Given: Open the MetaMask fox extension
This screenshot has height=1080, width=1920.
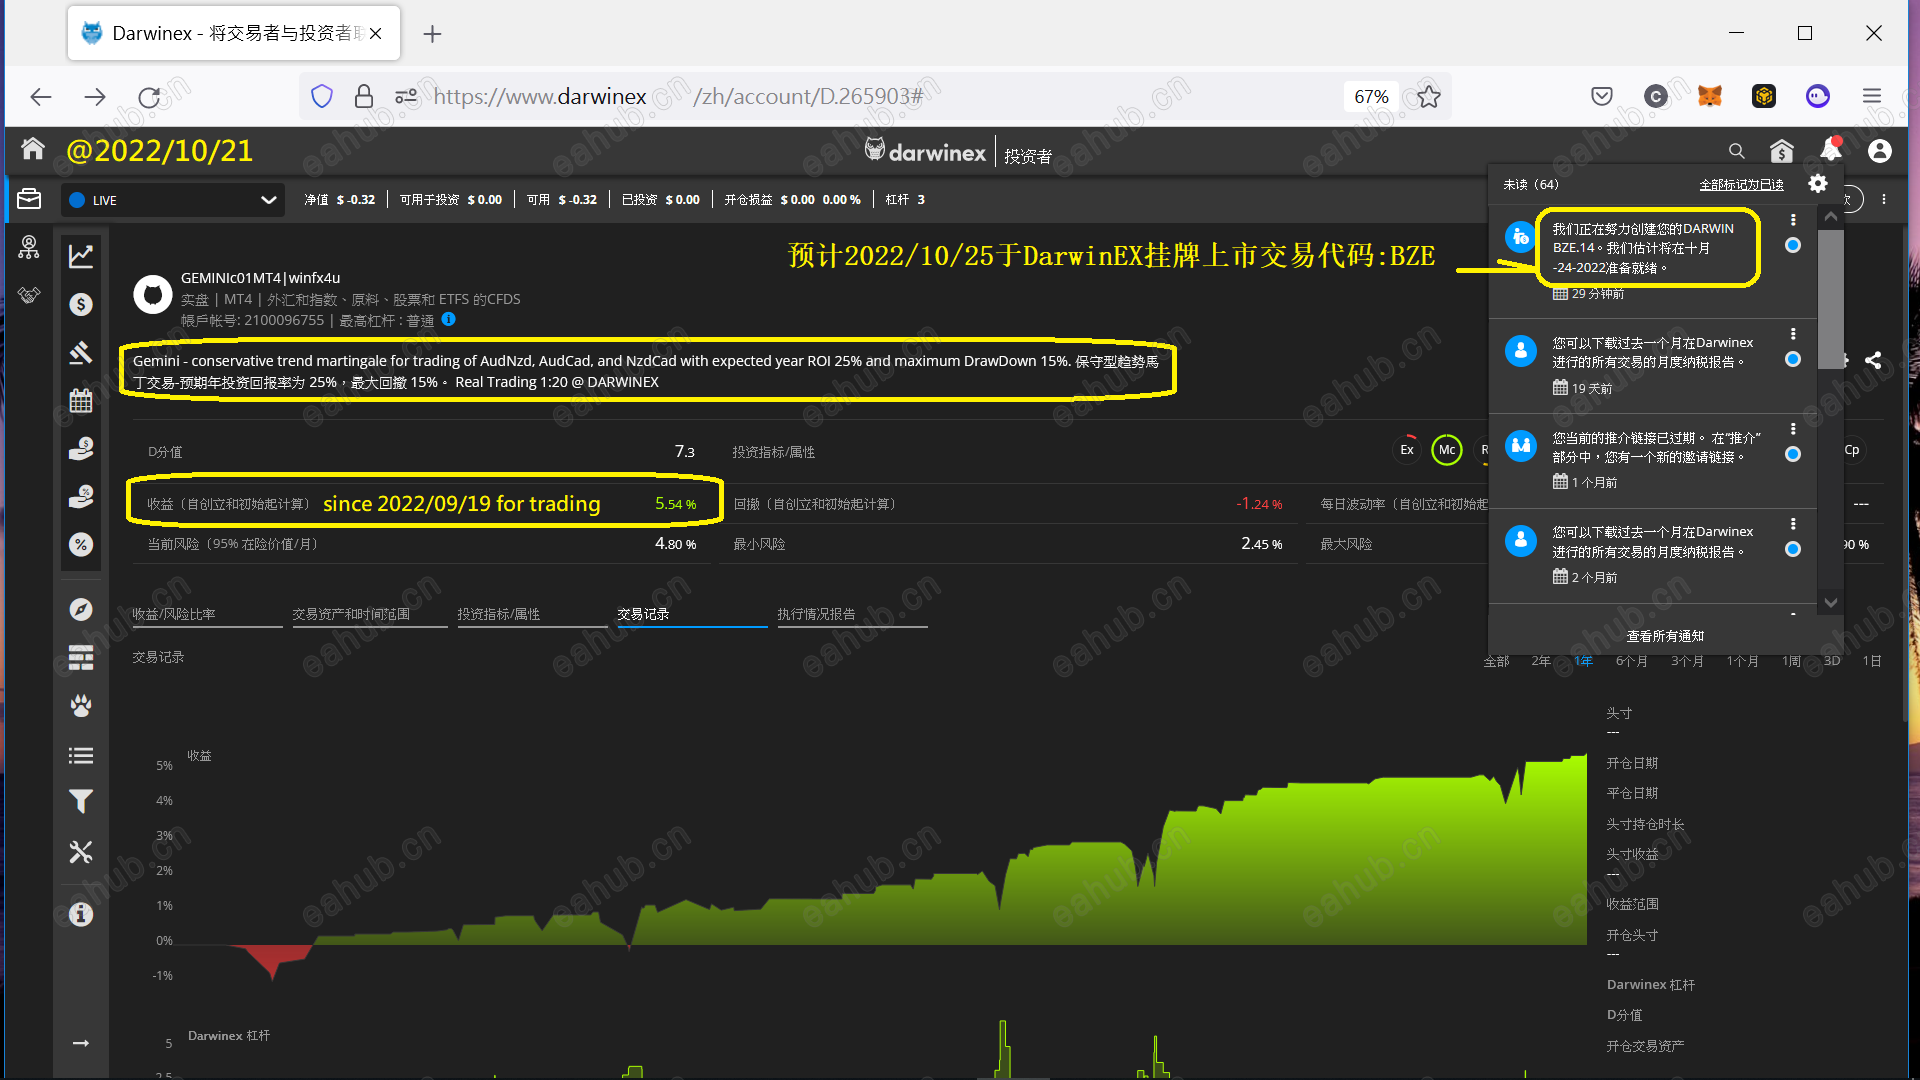Looking at the screenshot, I should point(1710,96).
